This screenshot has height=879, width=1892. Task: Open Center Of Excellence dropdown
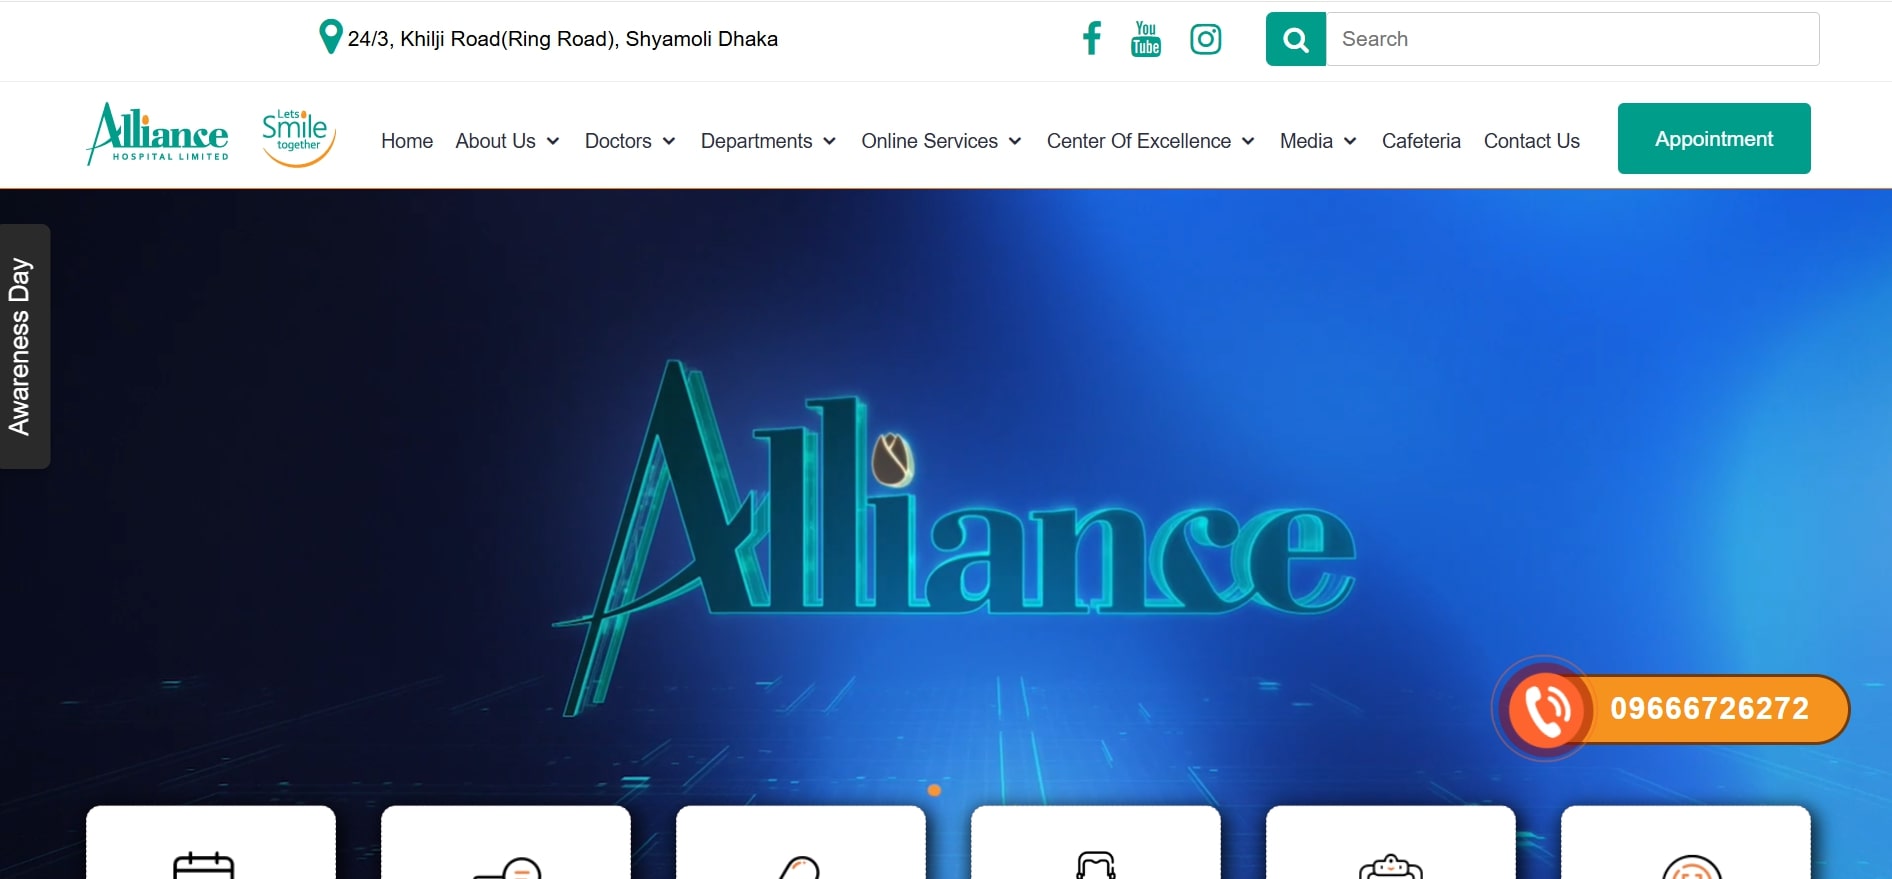click(x=1150, y=141)
